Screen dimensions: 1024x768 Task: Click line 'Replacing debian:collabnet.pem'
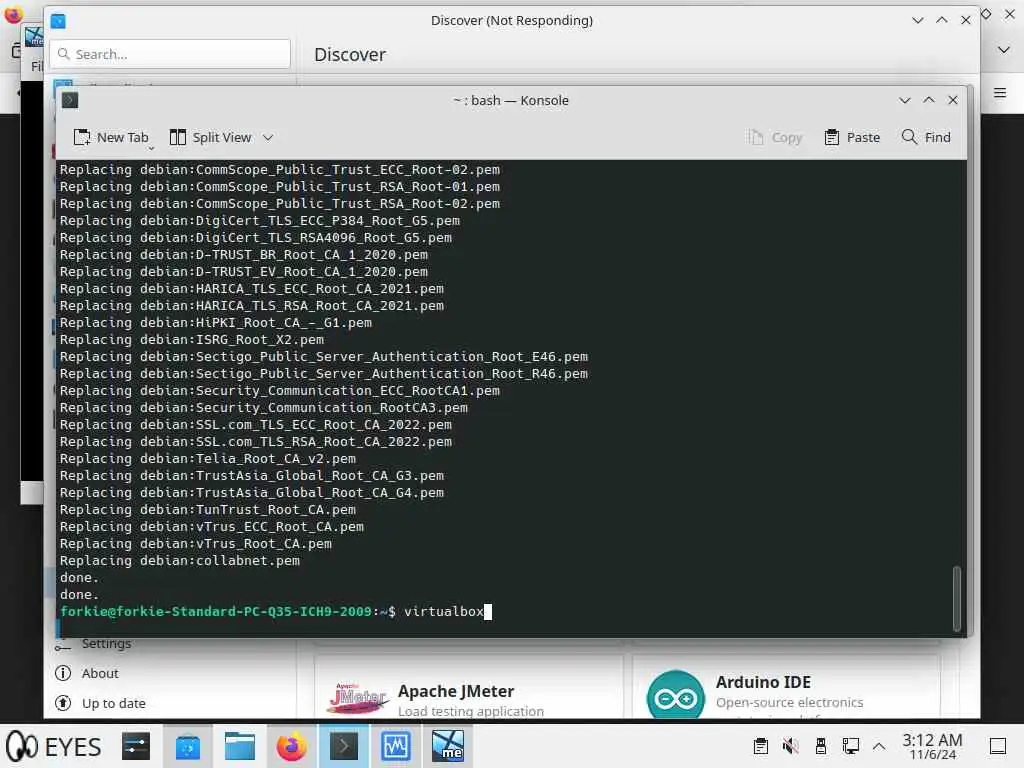[x=180, y=561]
